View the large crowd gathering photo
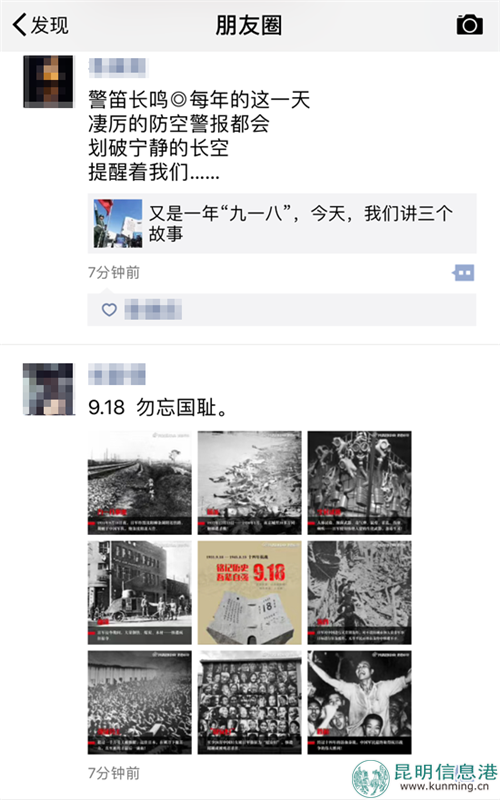 139,702
